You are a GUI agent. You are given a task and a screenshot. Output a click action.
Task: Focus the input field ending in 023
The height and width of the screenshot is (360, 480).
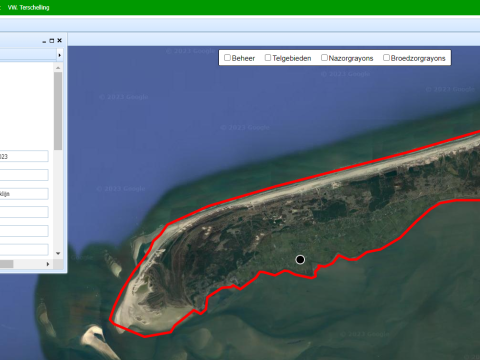coord(24,156)
